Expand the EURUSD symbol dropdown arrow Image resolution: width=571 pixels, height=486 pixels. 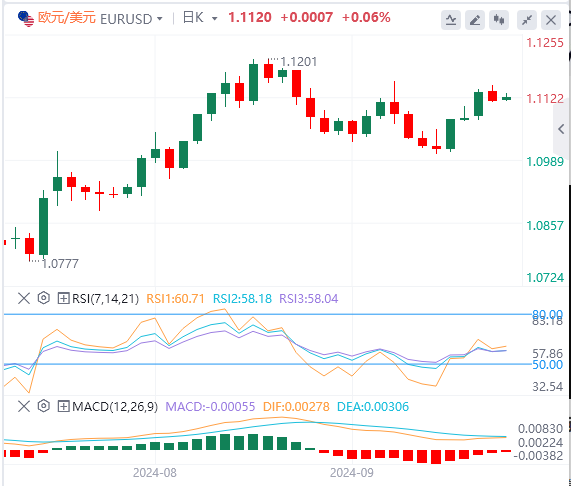[x=159, y=19]
